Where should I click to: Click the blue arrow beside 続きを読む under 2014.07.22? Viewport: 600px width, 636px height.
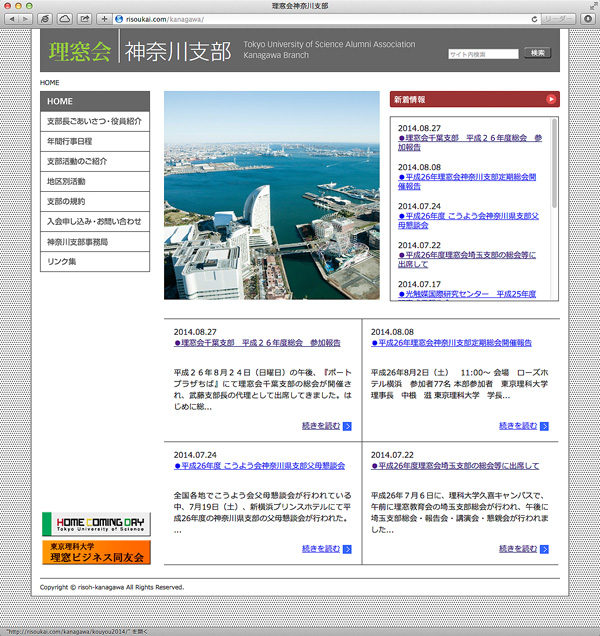pos(544,549)
